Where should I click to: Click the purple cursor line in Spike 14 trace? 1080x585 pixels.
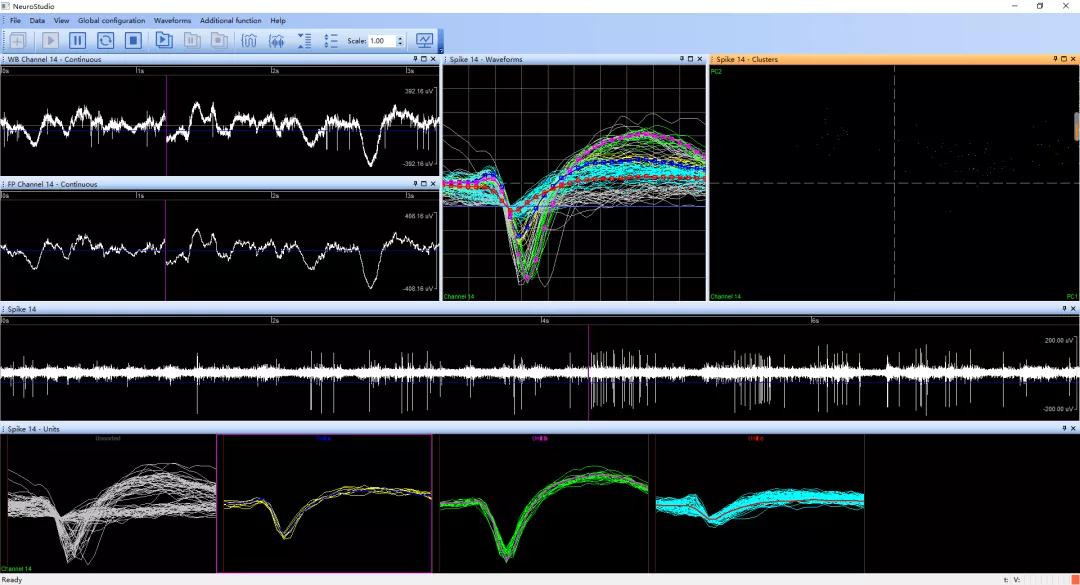[589, 372]
